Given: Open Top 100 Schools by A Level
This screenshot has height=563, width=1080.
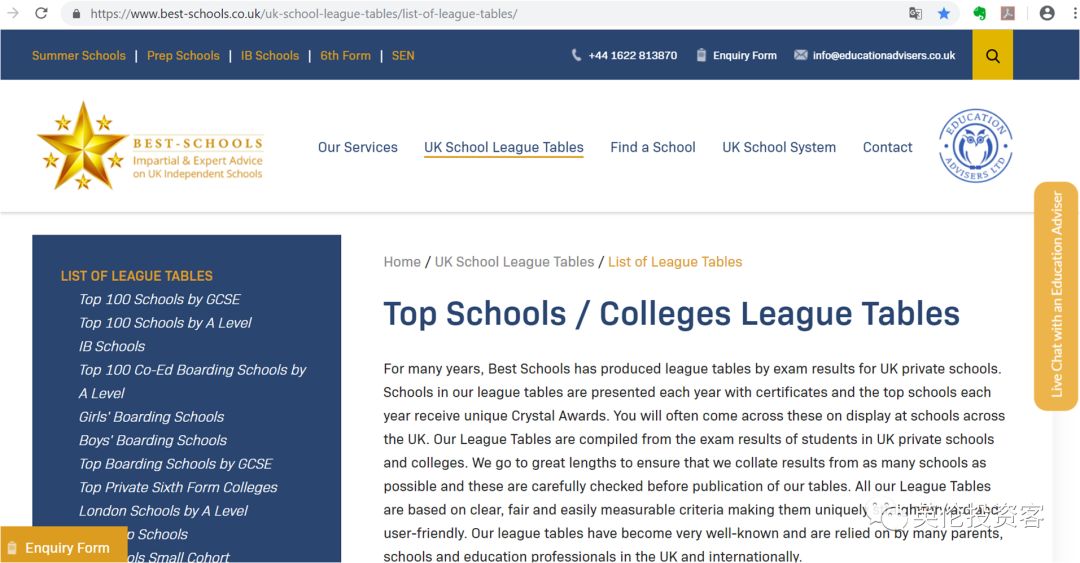Looking at the screenshot, I should point(165,323).
